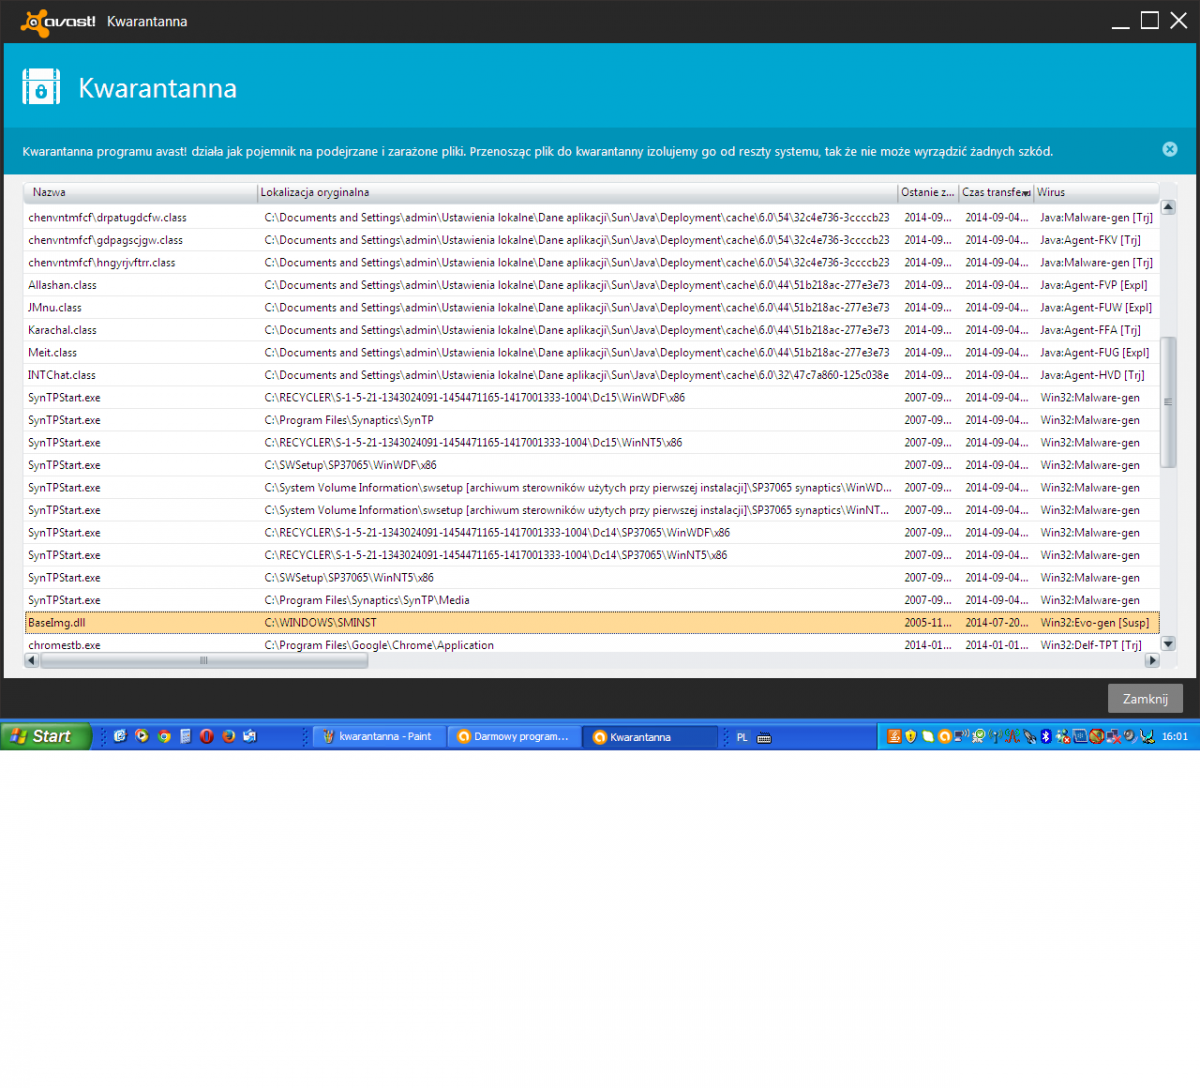The image size is (1200, 1088).
Task: Select the JMnu.class row
Action: [592, 307]
